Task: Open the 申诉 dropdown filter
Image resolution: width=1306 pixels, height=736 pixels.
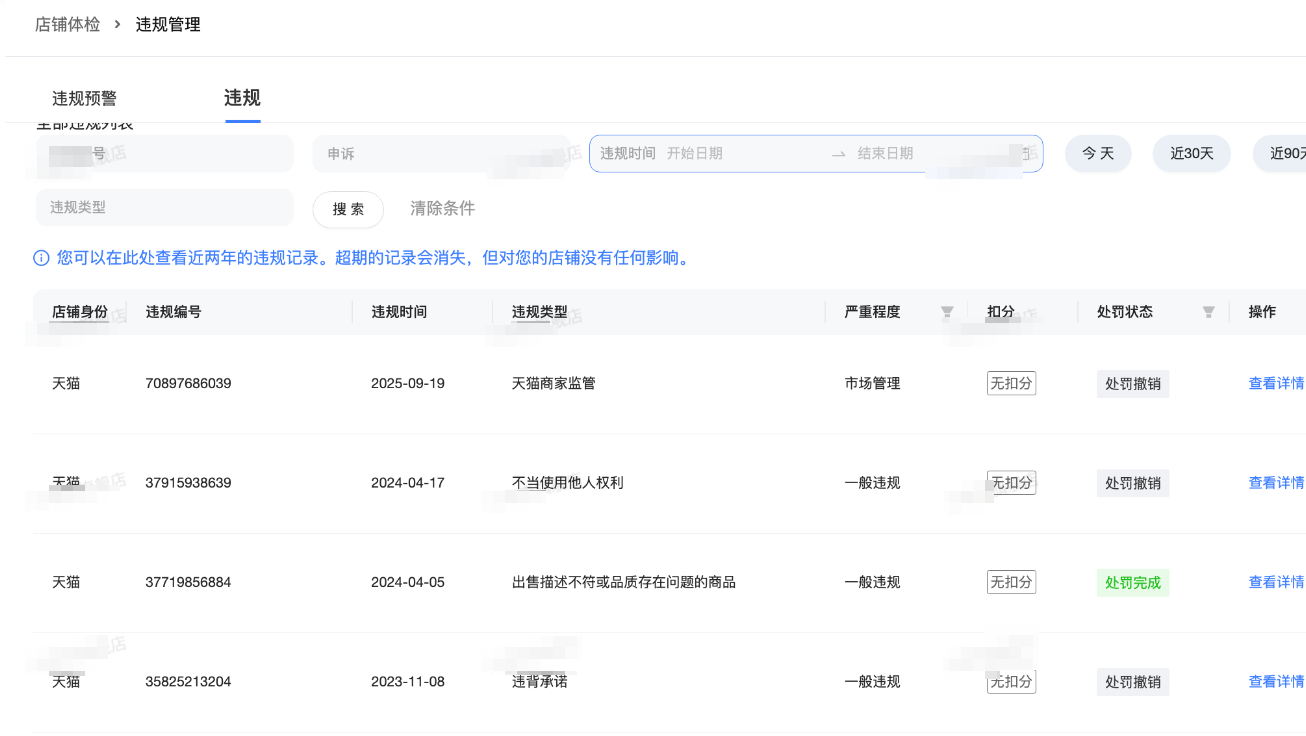Action: (440, 154)
